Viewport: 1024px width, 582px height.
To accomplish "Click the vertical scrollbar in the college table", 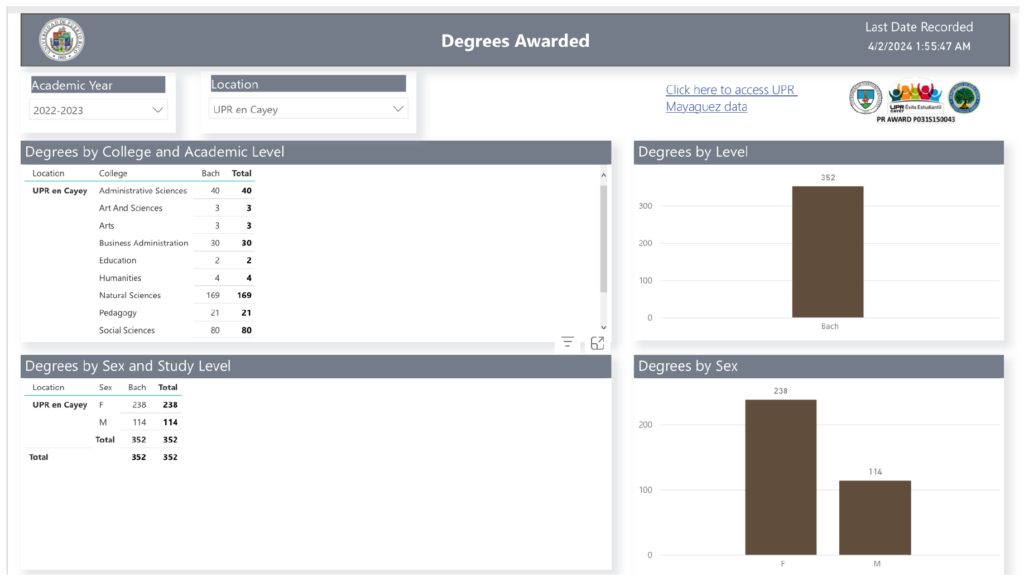I will (603, 240).
